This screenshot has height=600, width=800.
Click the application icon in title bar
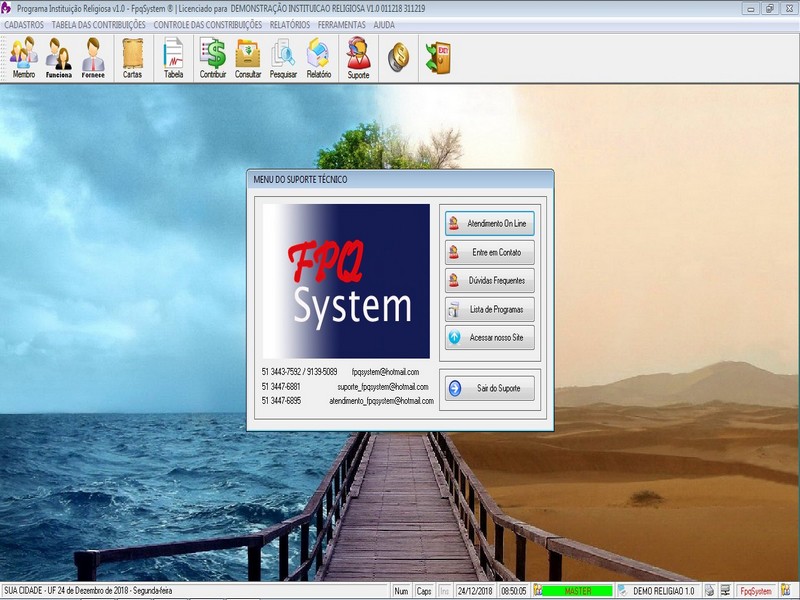point(7,8)
